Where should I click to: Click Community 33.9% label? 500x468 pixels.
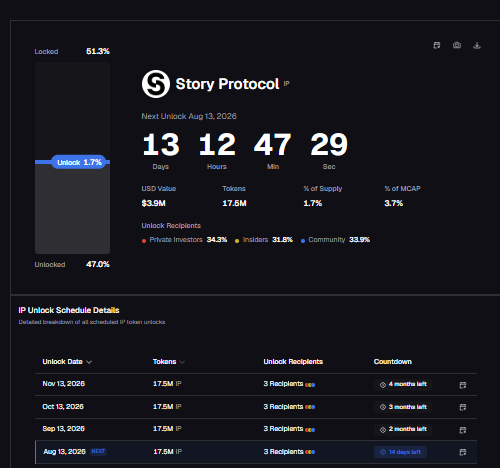tap(339, 240)
